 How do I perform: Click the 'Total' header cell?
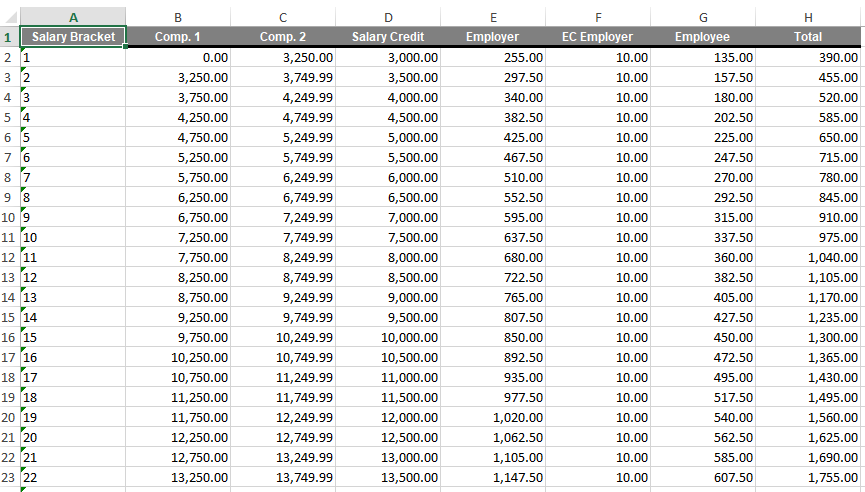pyautogui.click(x=808, y=37)
